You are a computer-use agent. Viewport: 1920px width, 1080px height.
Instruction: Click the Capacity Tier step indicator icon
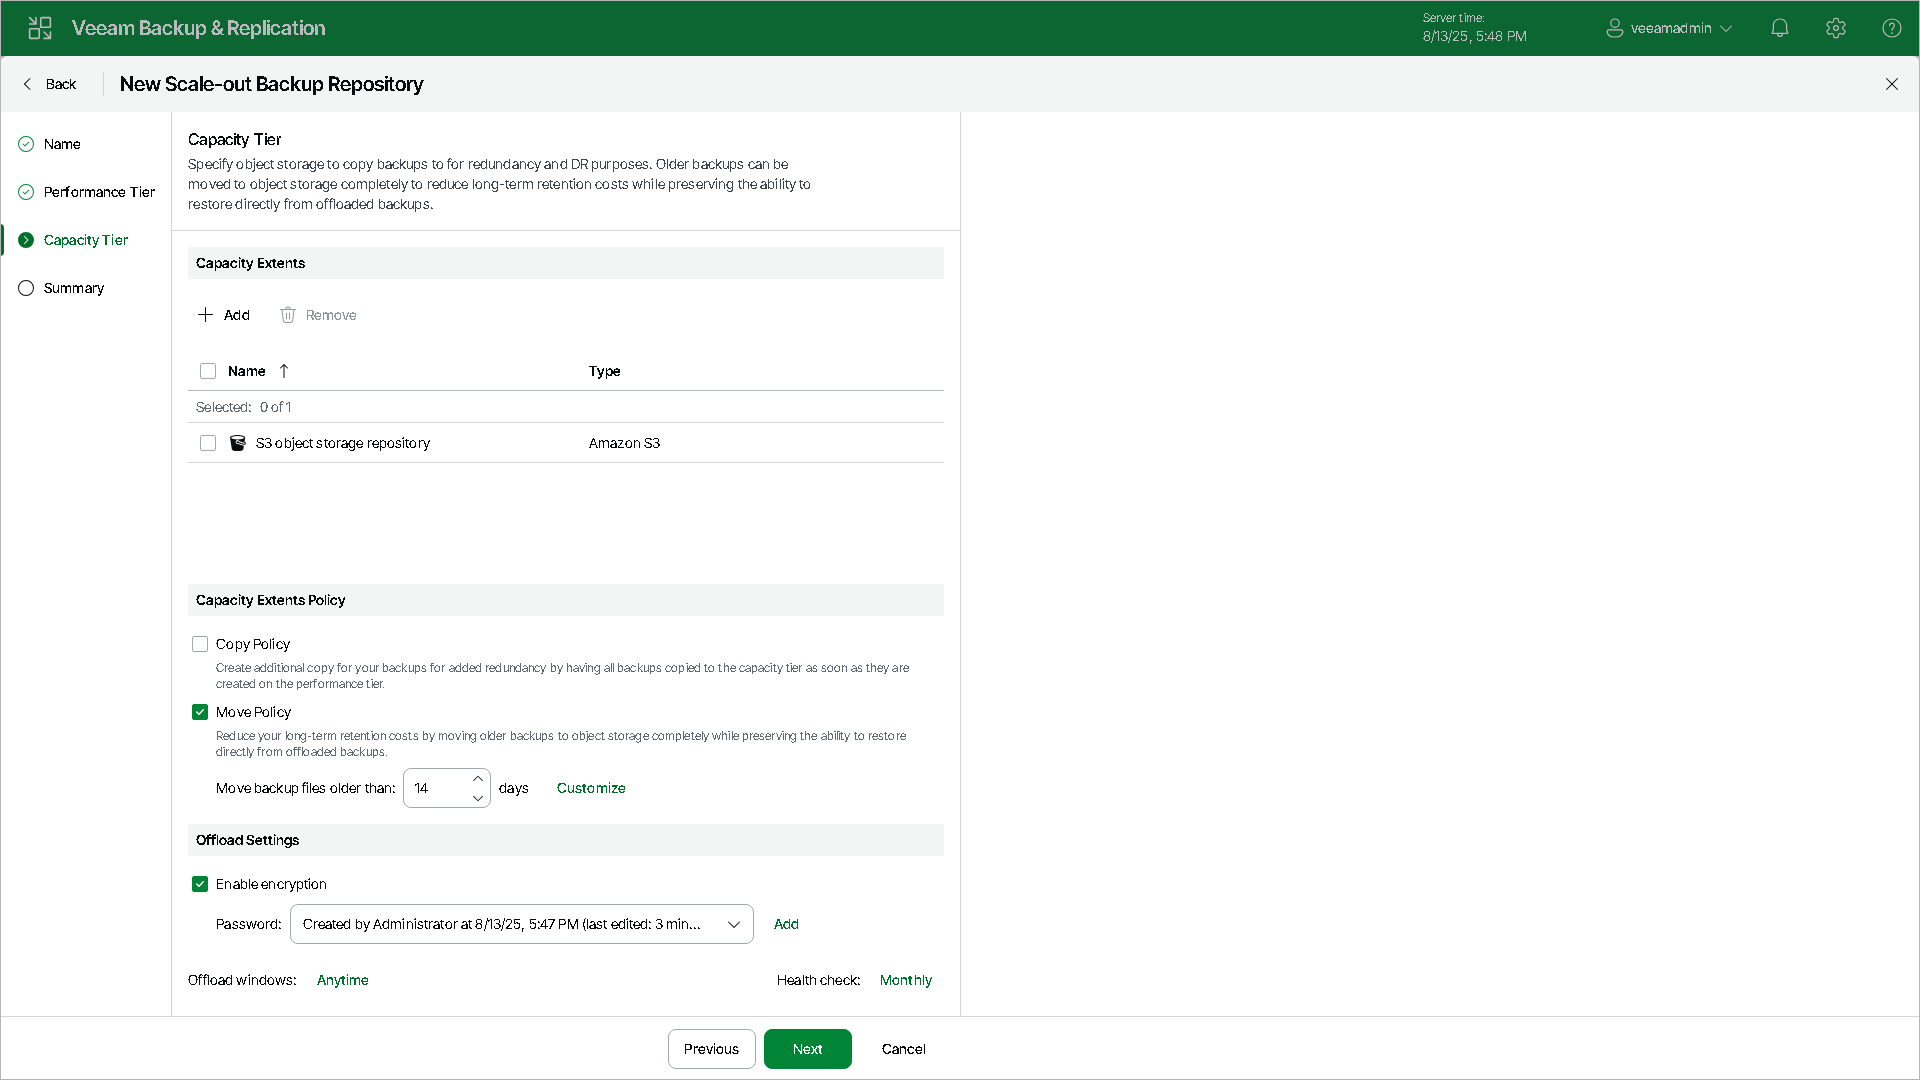coord(26,240)
